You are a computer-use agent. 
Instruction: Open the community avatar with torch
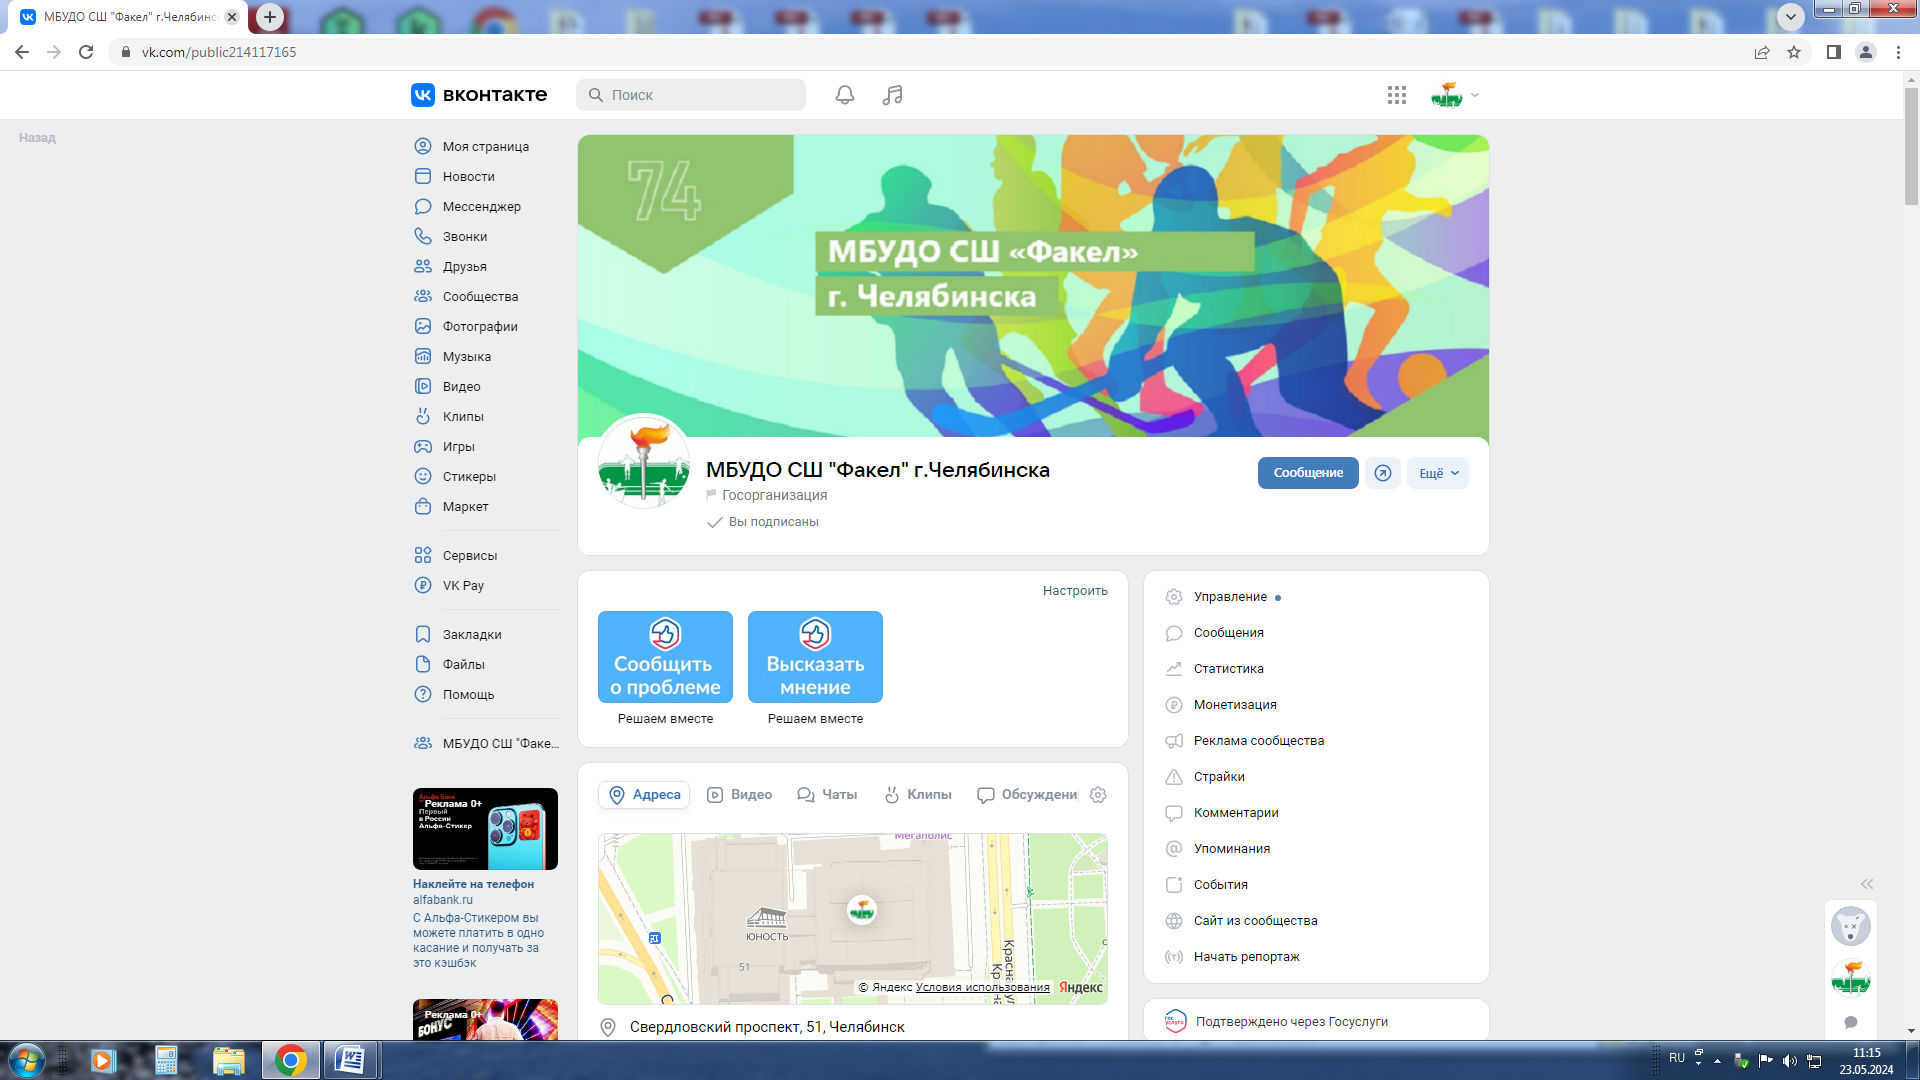(x=644, y=462)
